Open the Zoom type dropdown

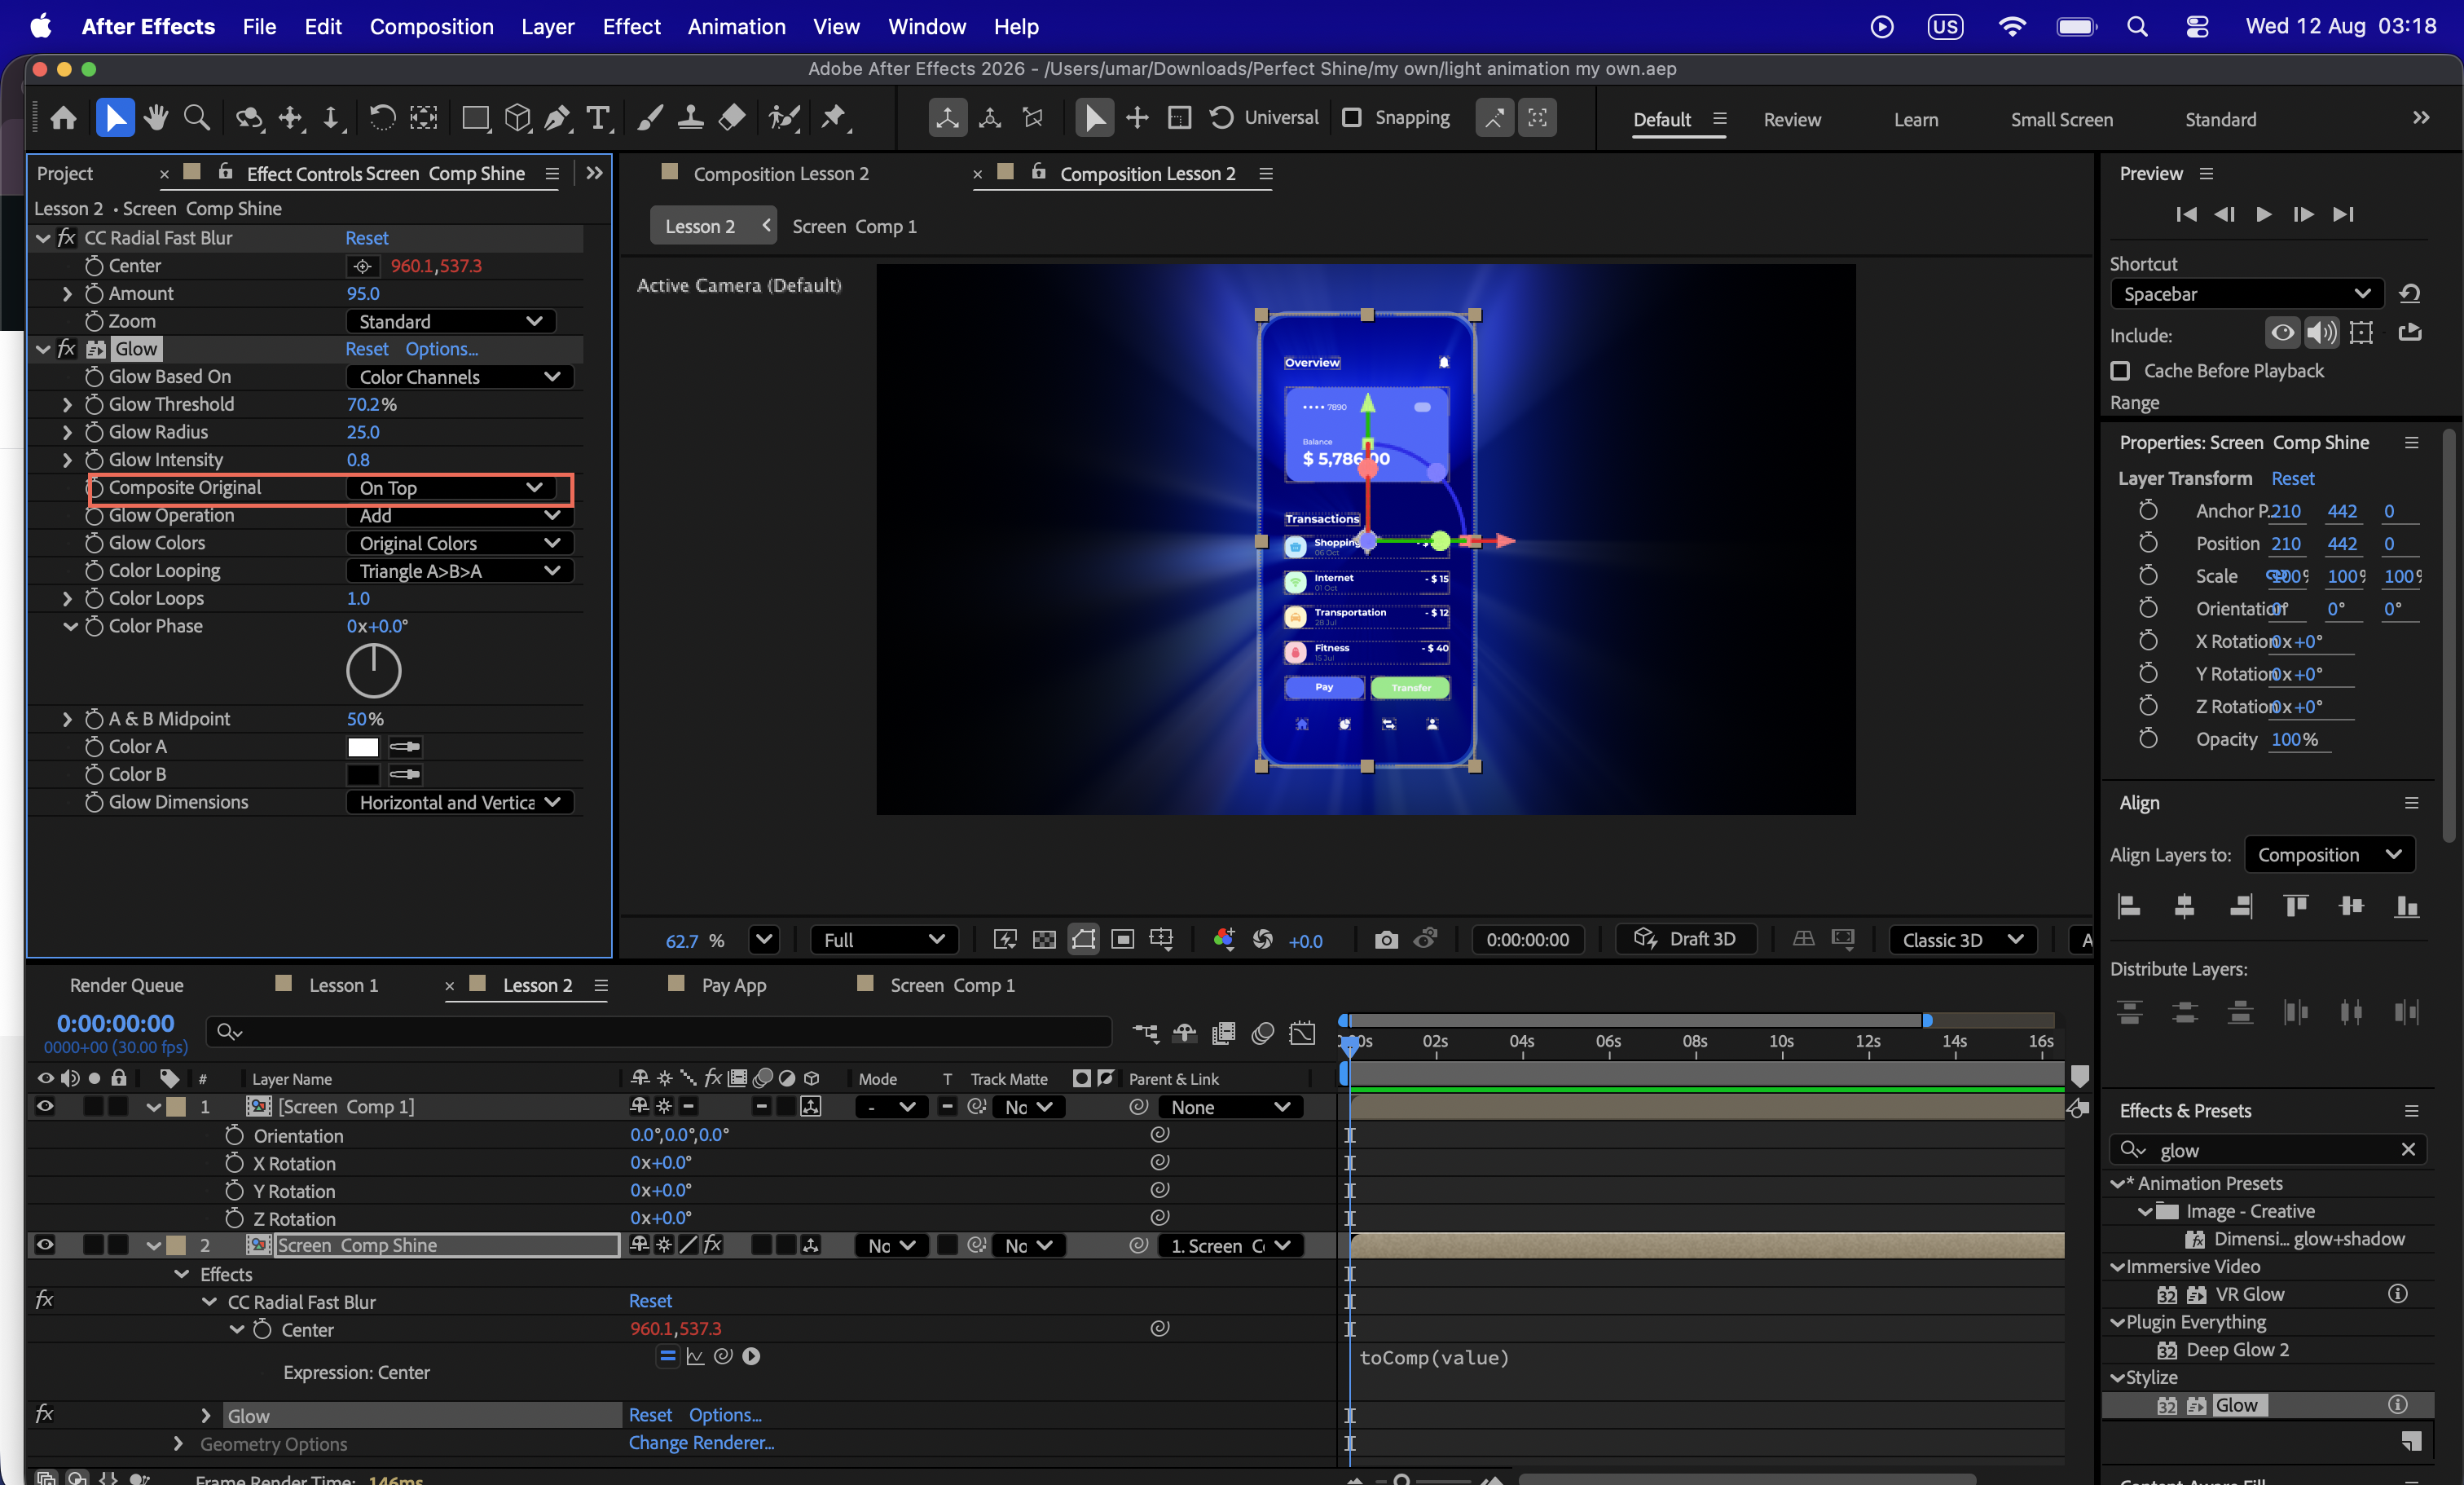click(450, 321)
